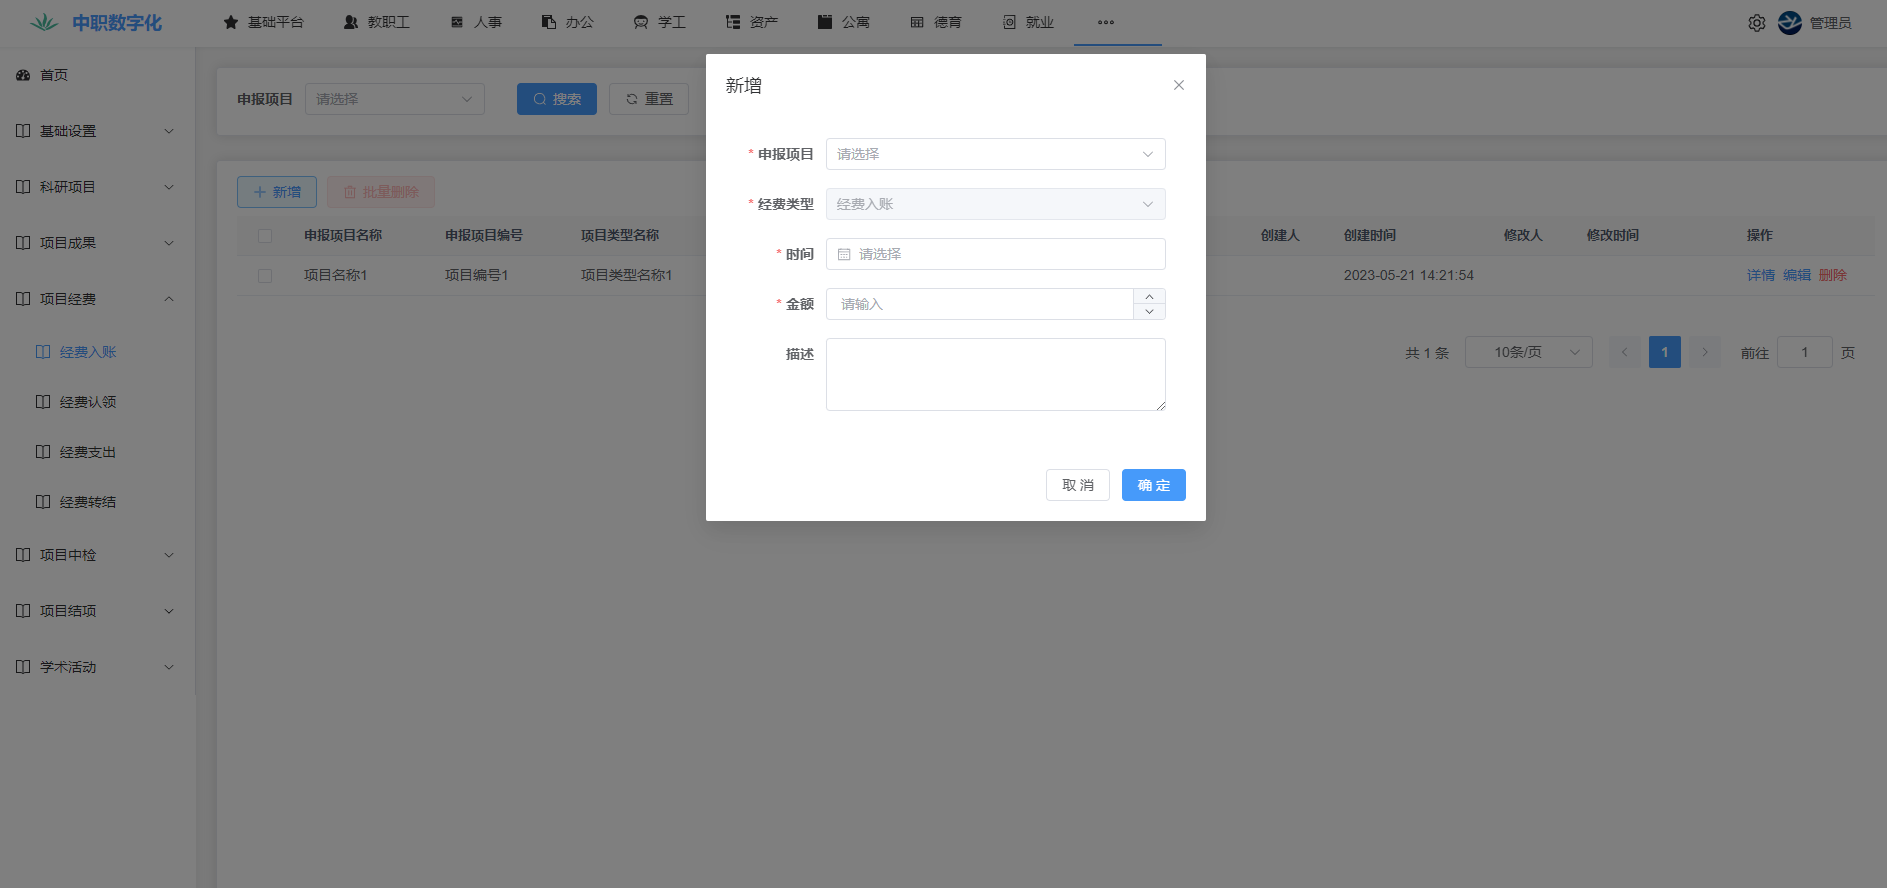Select 经费支出 in the sidebar
1887x888 pixels.
88,452
